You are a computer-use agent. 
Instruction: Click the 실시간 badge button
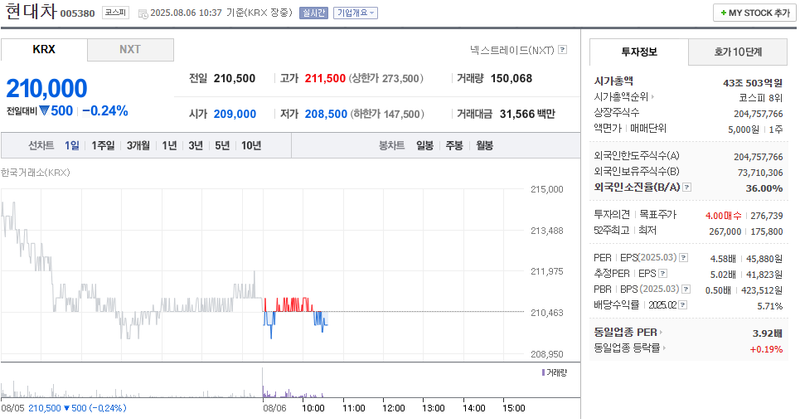(313, 13)
